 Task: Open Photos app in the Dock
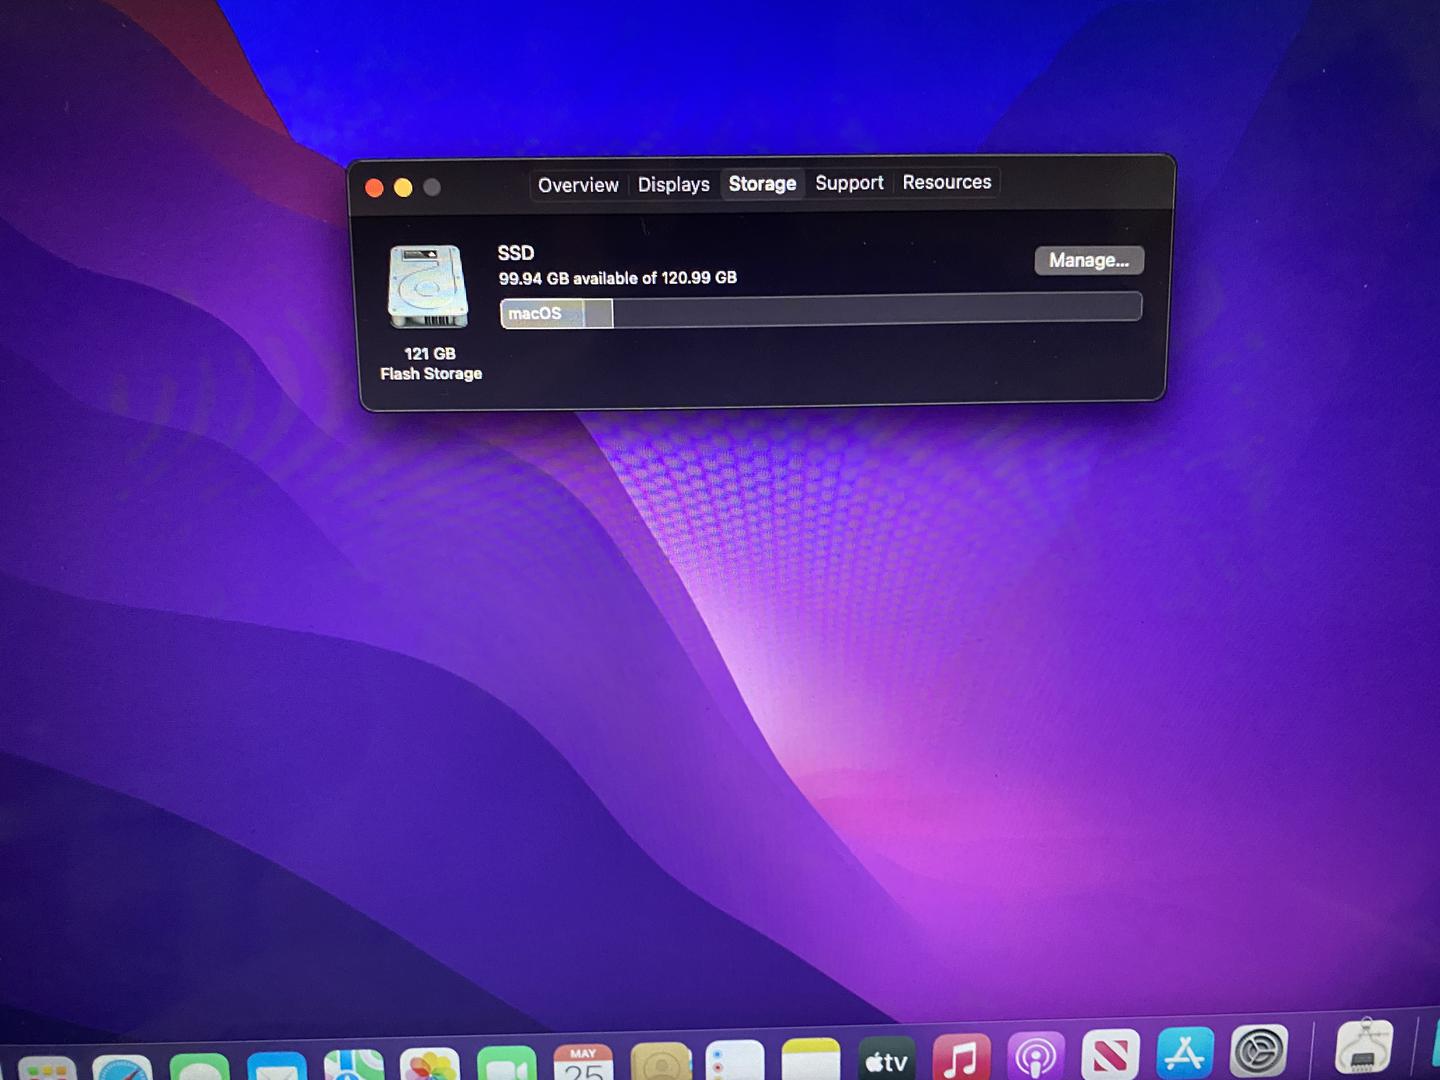[x=429, y=1062]
